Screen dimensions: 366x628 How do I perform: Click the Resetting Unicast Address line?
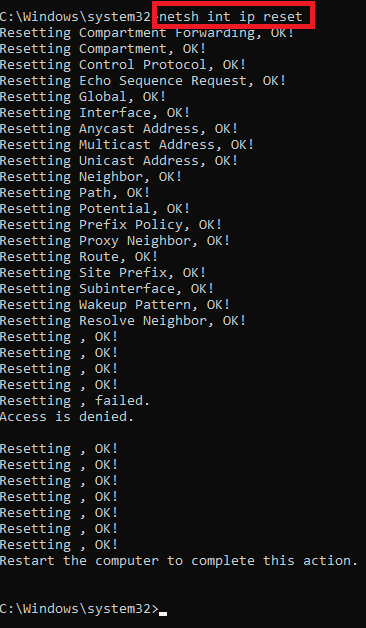119,161
